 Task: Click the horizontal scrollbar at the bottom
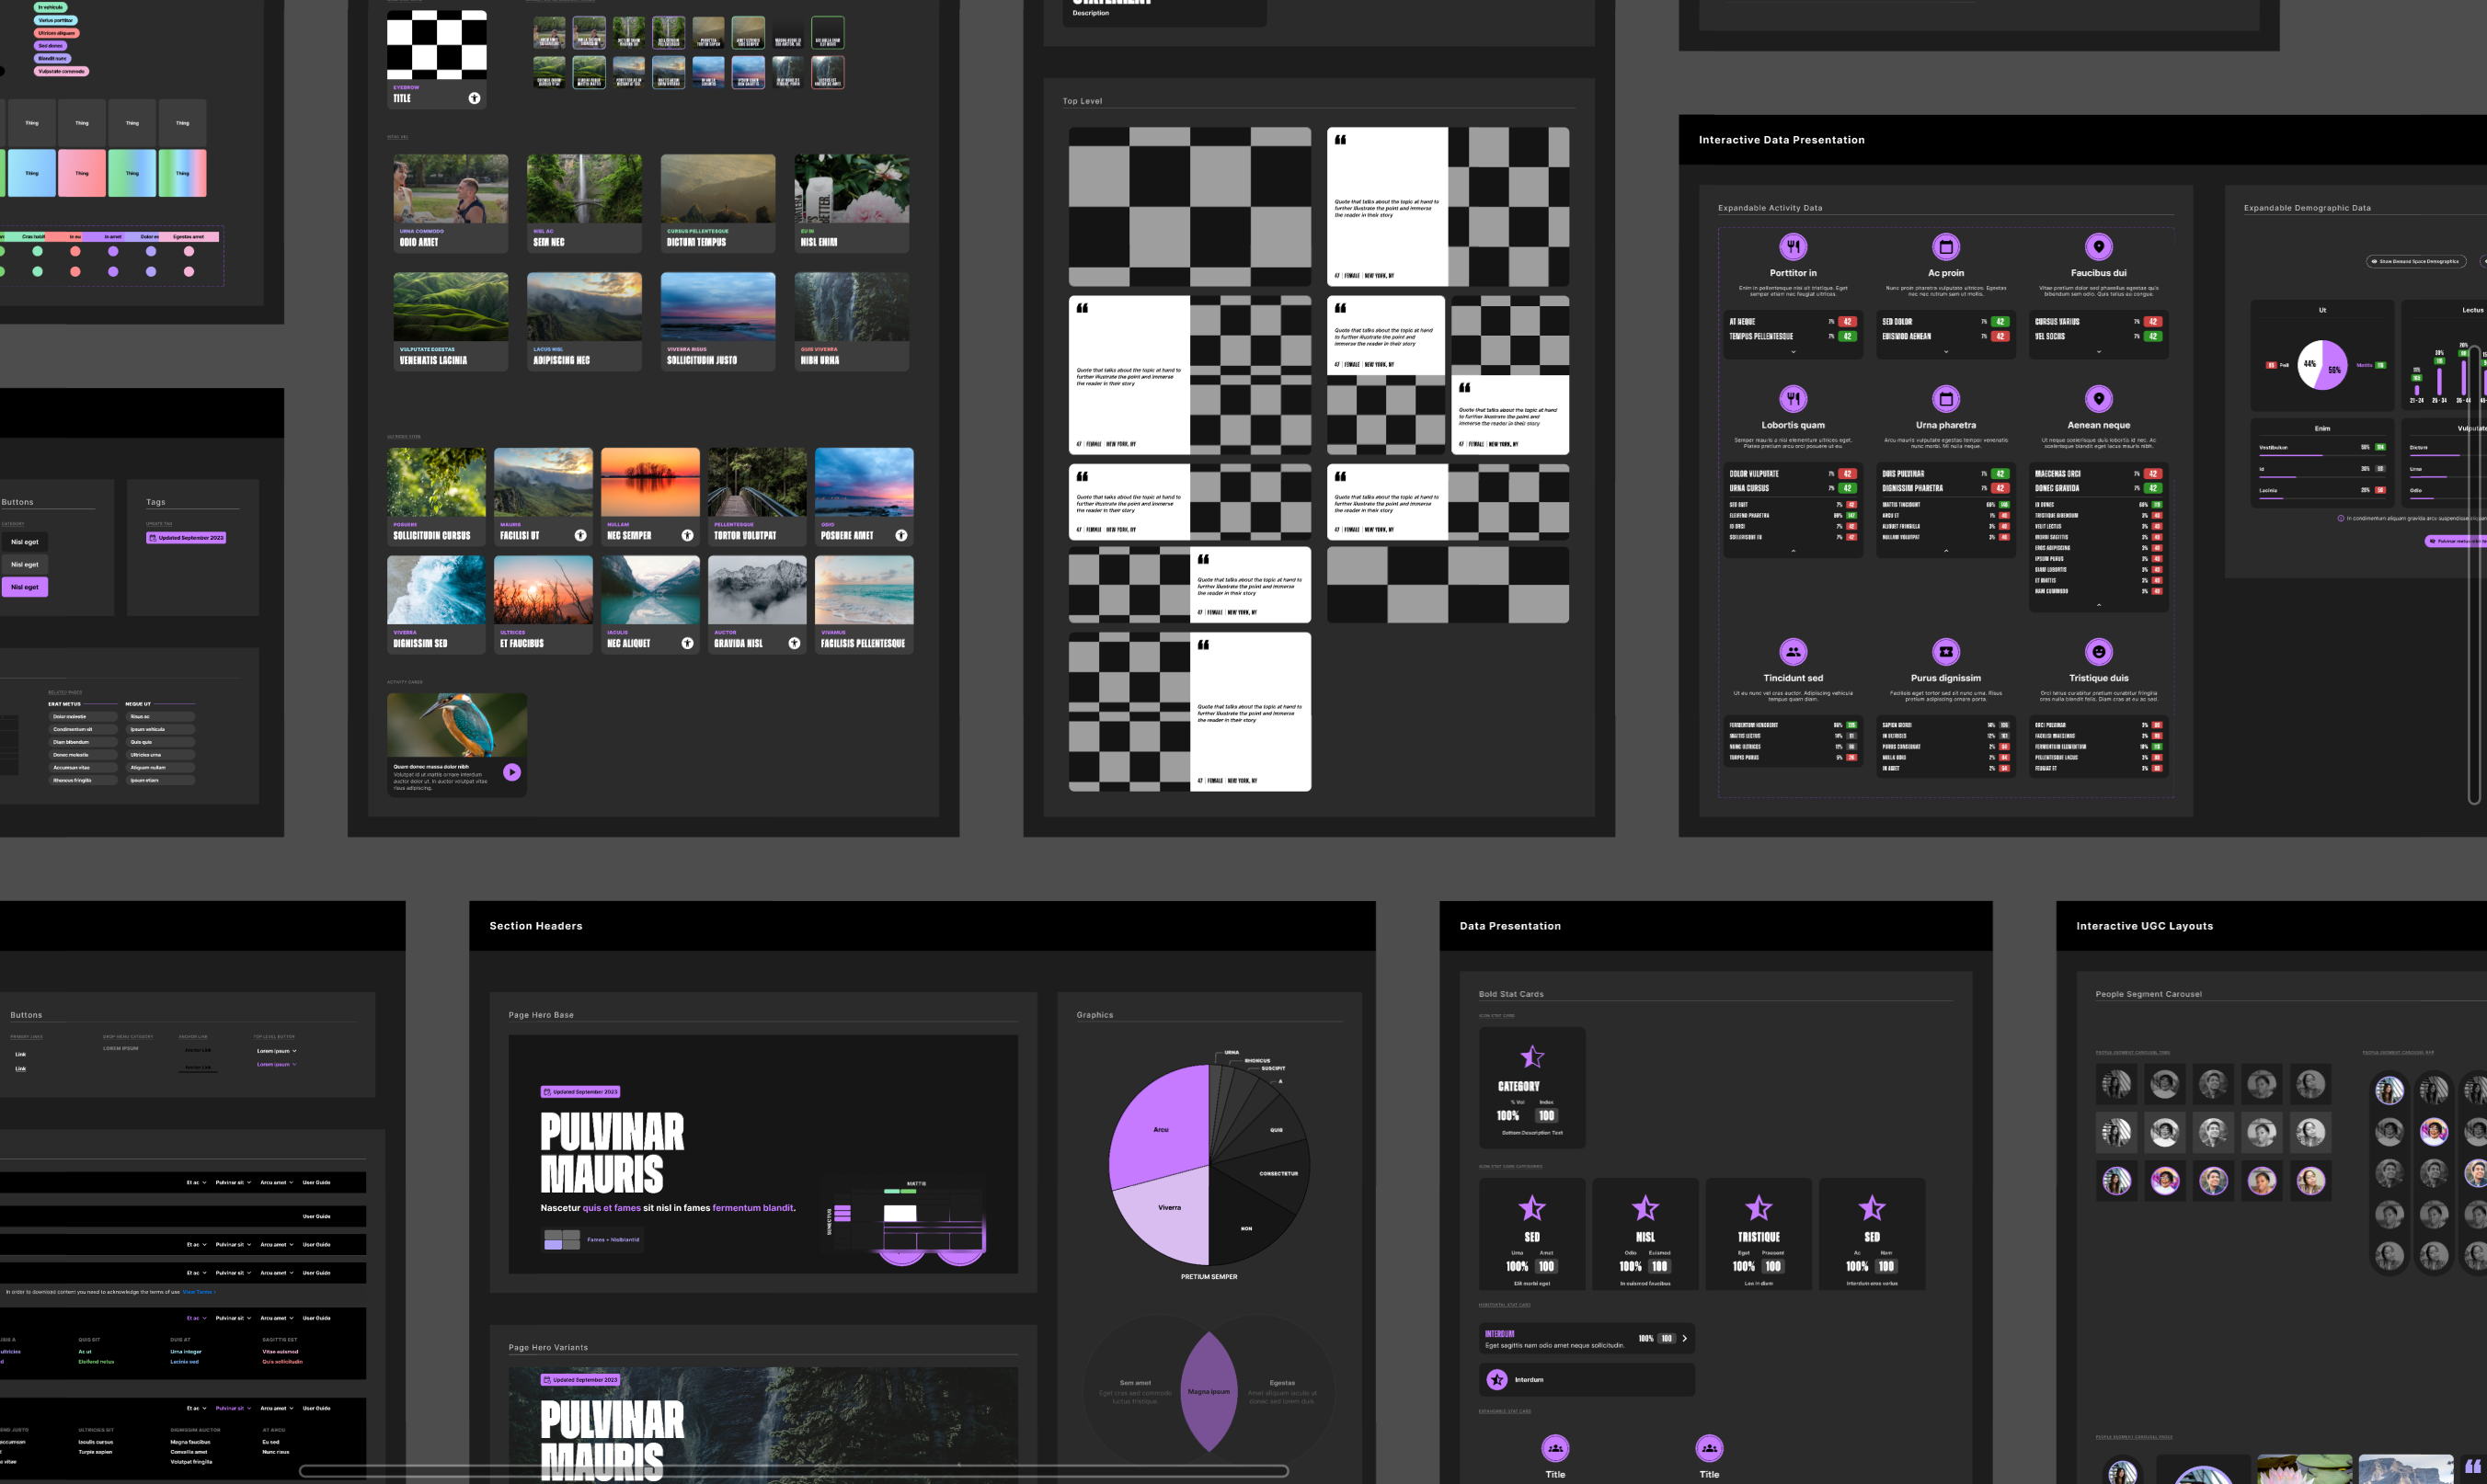pos(793,1471)
